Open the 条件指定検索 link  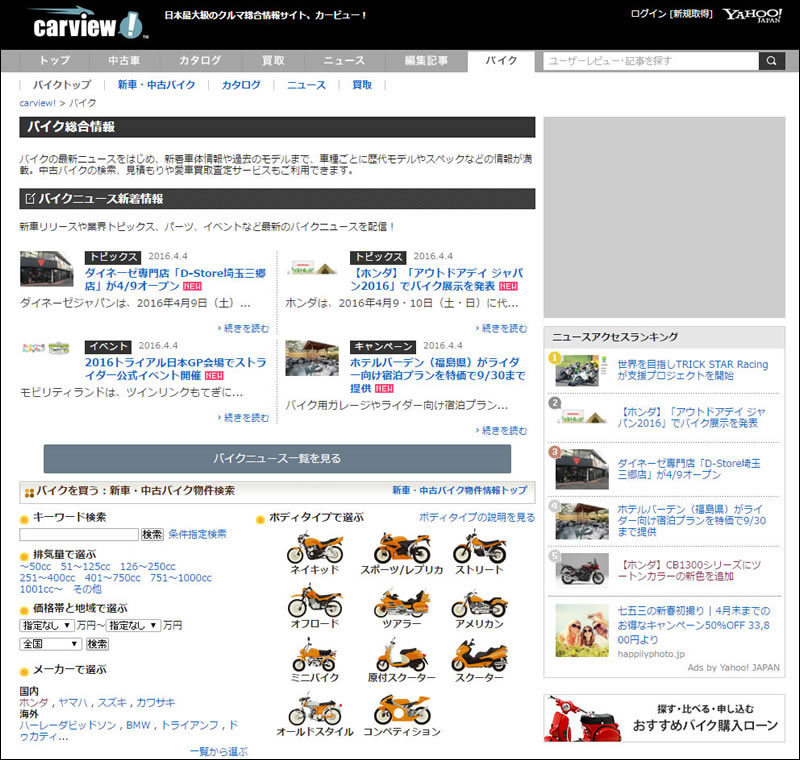point(197,534)
